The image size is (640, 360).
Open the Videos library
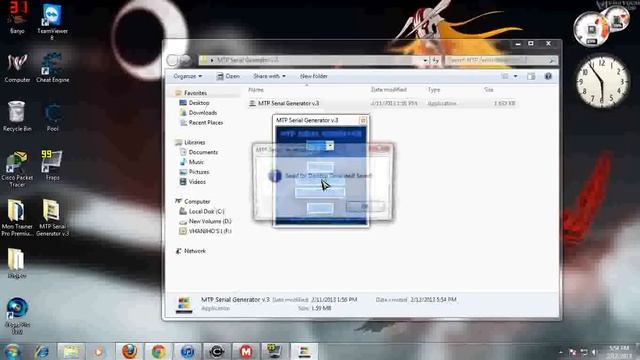pos(197,182)
